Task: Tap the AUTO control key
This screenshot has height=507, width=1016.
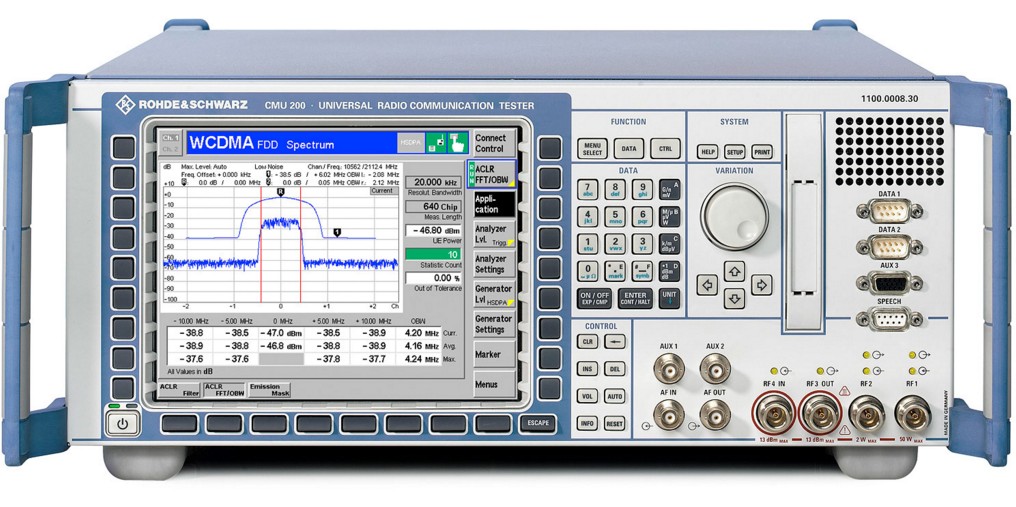Action: tap(614, 395)
